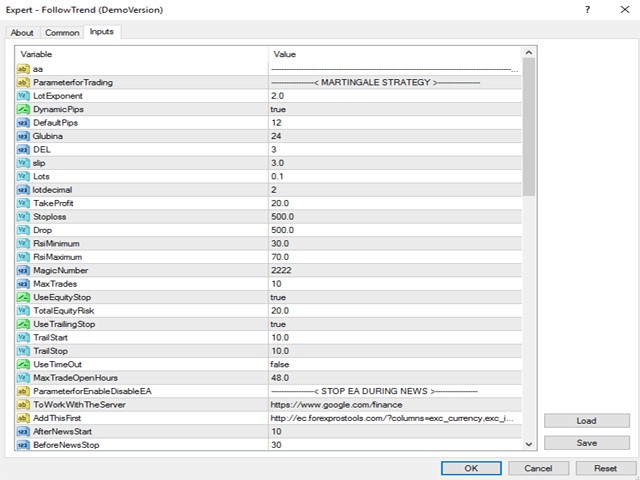Click the string icon beside aa variable
The width and height of the screenshot is (640, 480).
click(x=23, y=69)
